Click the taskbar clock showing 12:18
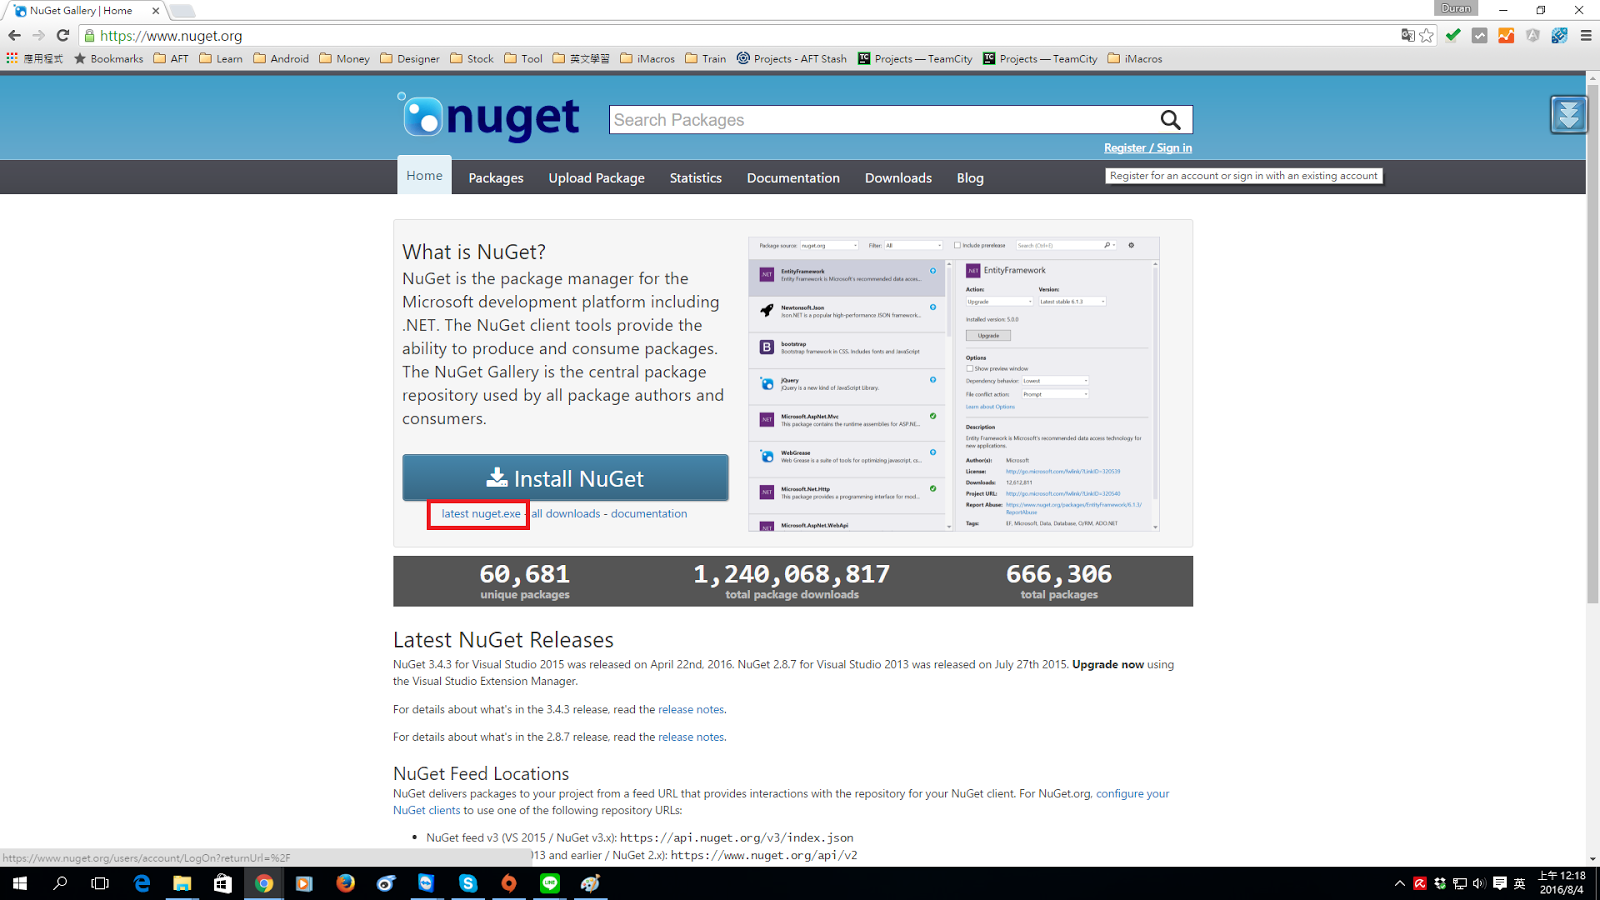The width and height of the screenshot is (1600, 900). point(1561,883)
